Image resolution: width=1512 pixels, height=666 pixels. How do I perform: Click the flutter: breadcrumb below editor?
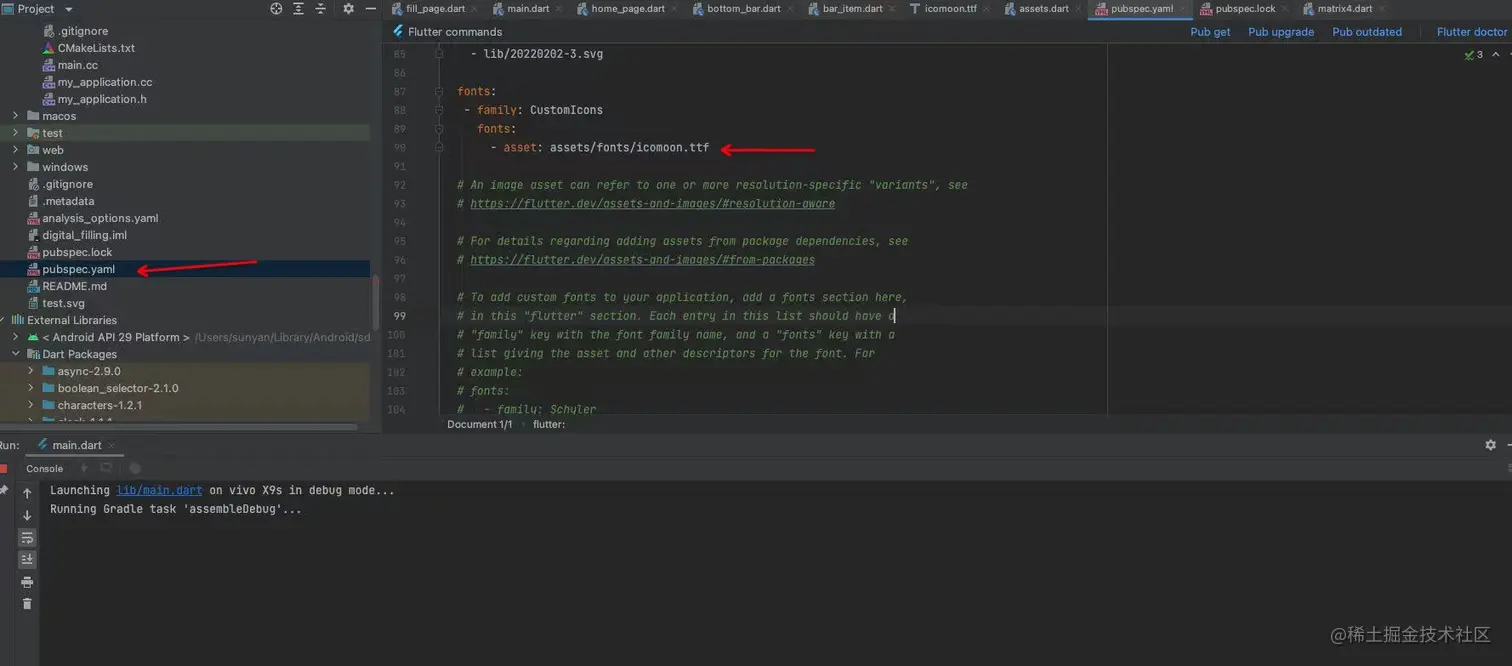point(549,424)
